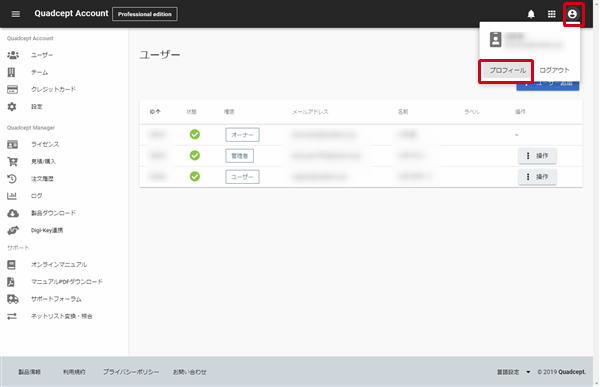This screenshot has height=387, width=600.
Task: Open the hamburger navigation menu
Action: (16, 14)
